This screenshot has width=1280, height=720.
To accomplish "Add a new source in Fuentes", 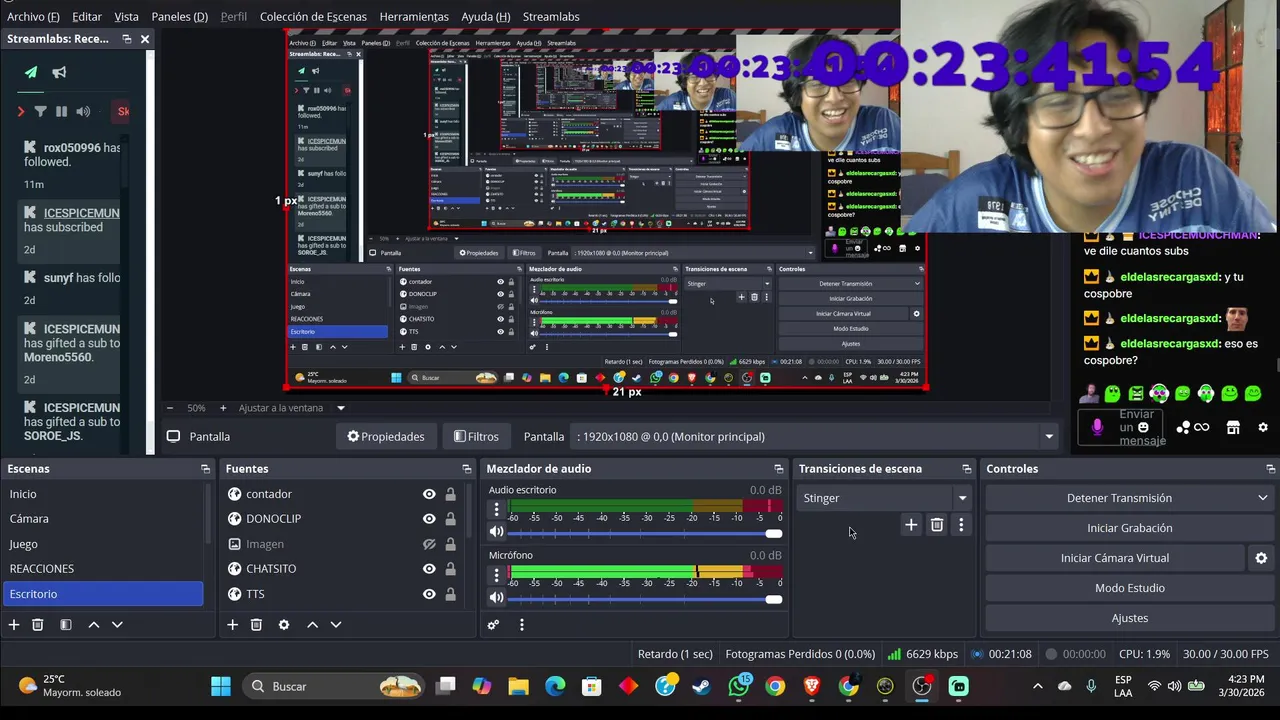I will pos(232,625).
